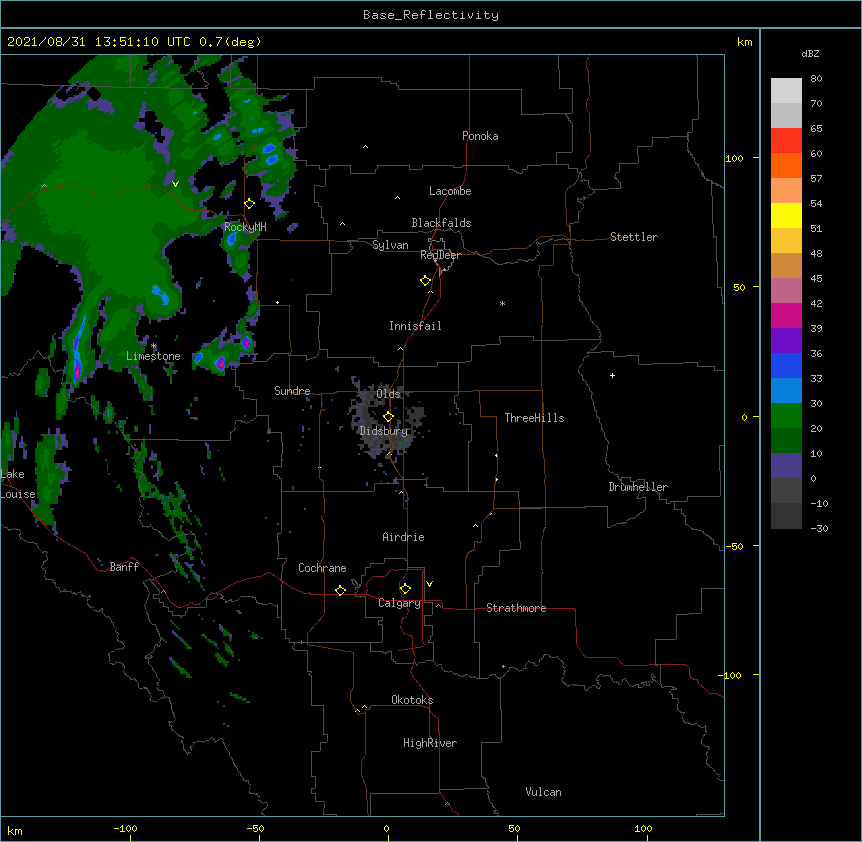Click the white asterisk marker east of Innisfail
Viewport: 862px width, 842px height.
click(502, 304)
